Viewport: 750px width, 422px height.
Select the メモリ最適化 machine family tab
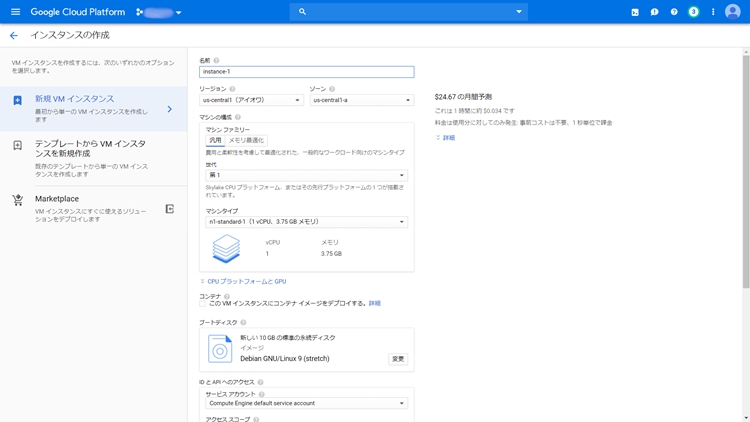[x=246, y=140]
